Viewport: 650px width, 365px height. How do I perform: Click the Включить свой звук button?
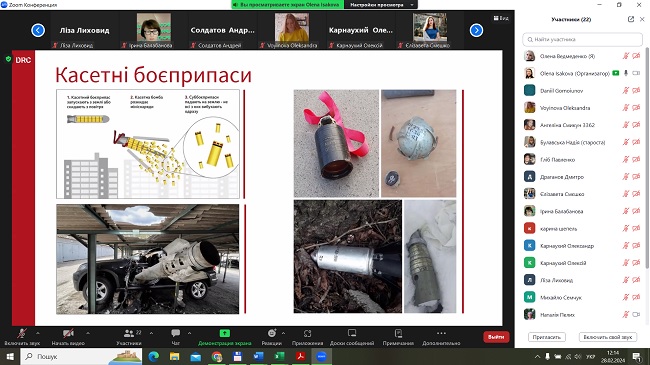click(608, 337)
